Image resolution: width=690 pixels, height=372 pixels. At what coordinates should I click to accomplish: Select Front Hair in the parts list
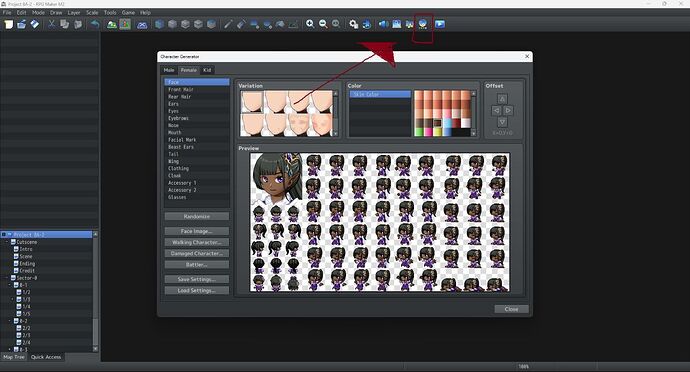point(197,89)
